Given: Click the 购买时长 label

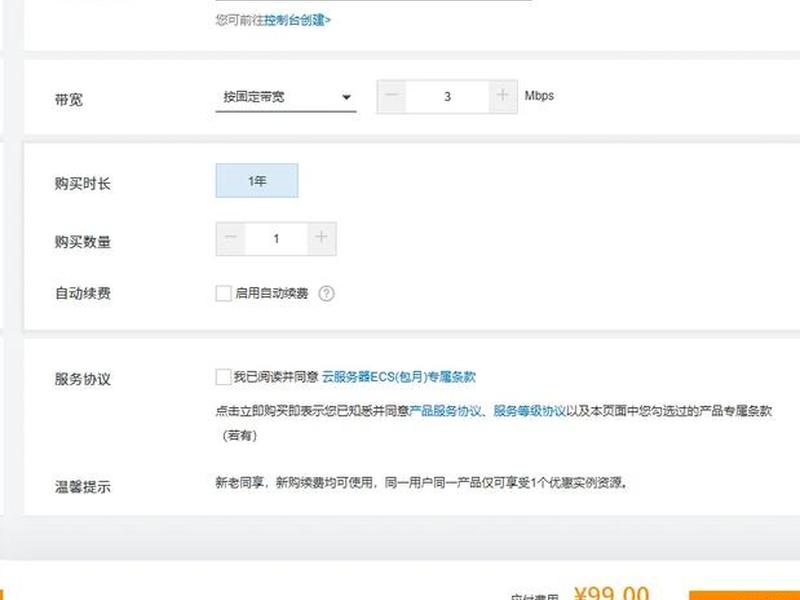Looking at the screenshot, I should (83, 184).
